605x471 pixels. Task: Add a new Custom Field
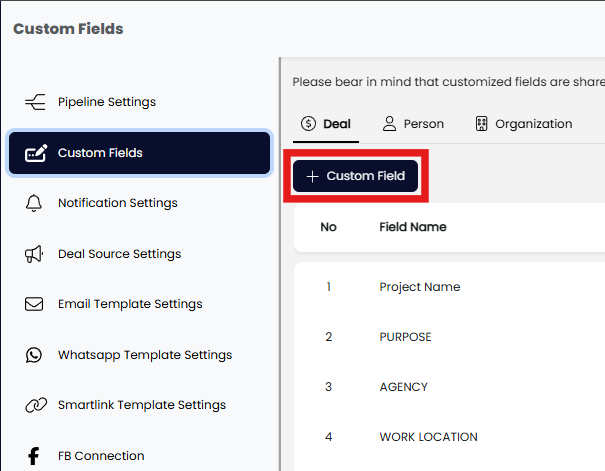[x=355, y=176]
